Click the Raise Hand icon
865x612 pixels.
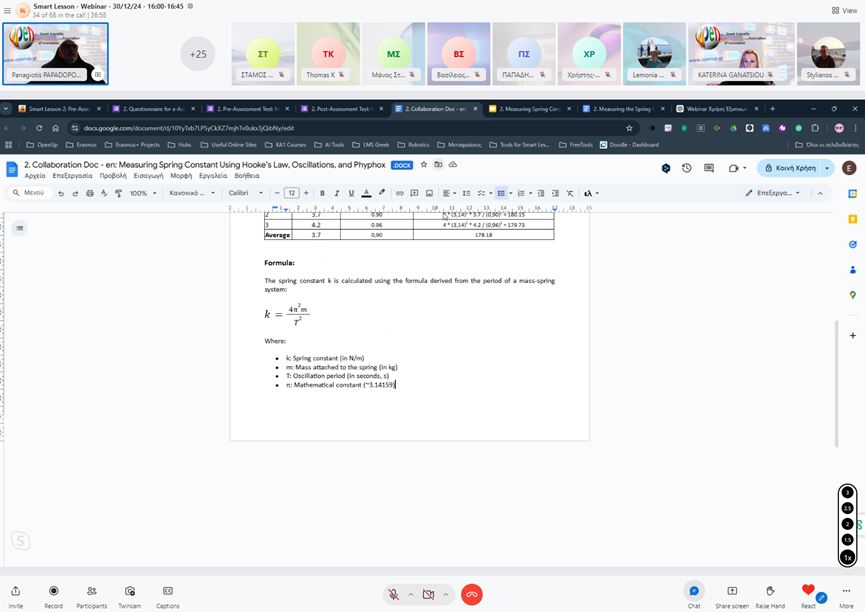(x=770, y=591)
